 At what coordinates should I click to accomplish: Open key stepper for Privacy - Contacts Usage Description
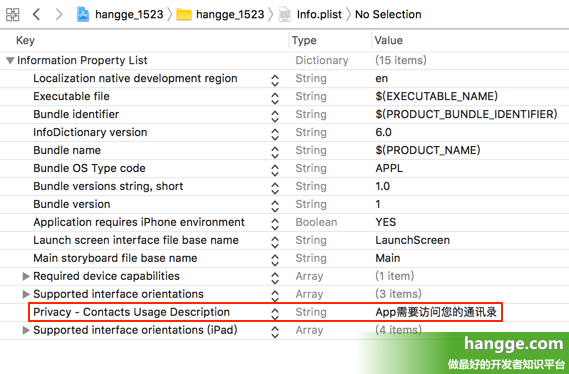coord(275,314)
